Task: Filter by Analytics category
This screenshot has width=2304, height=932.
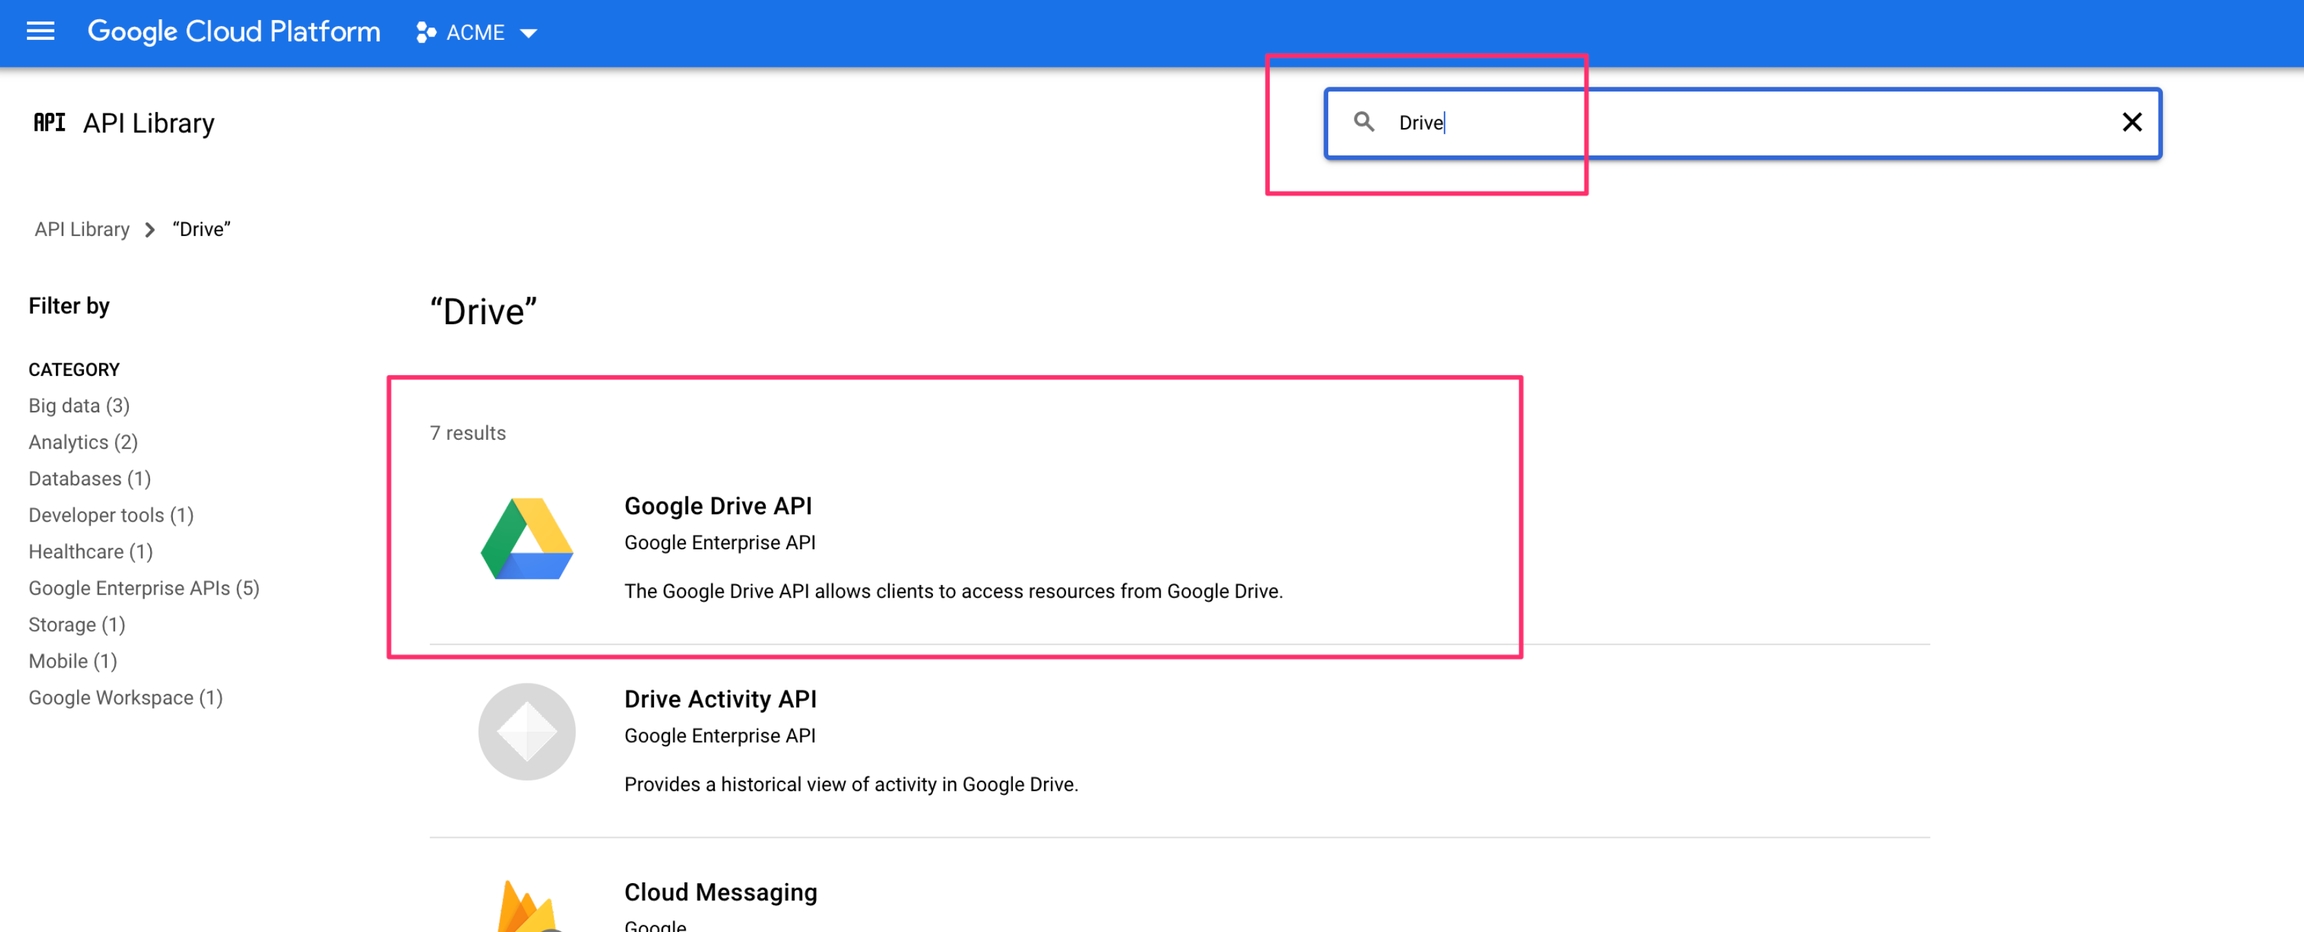Action: (x=83, y=442)
